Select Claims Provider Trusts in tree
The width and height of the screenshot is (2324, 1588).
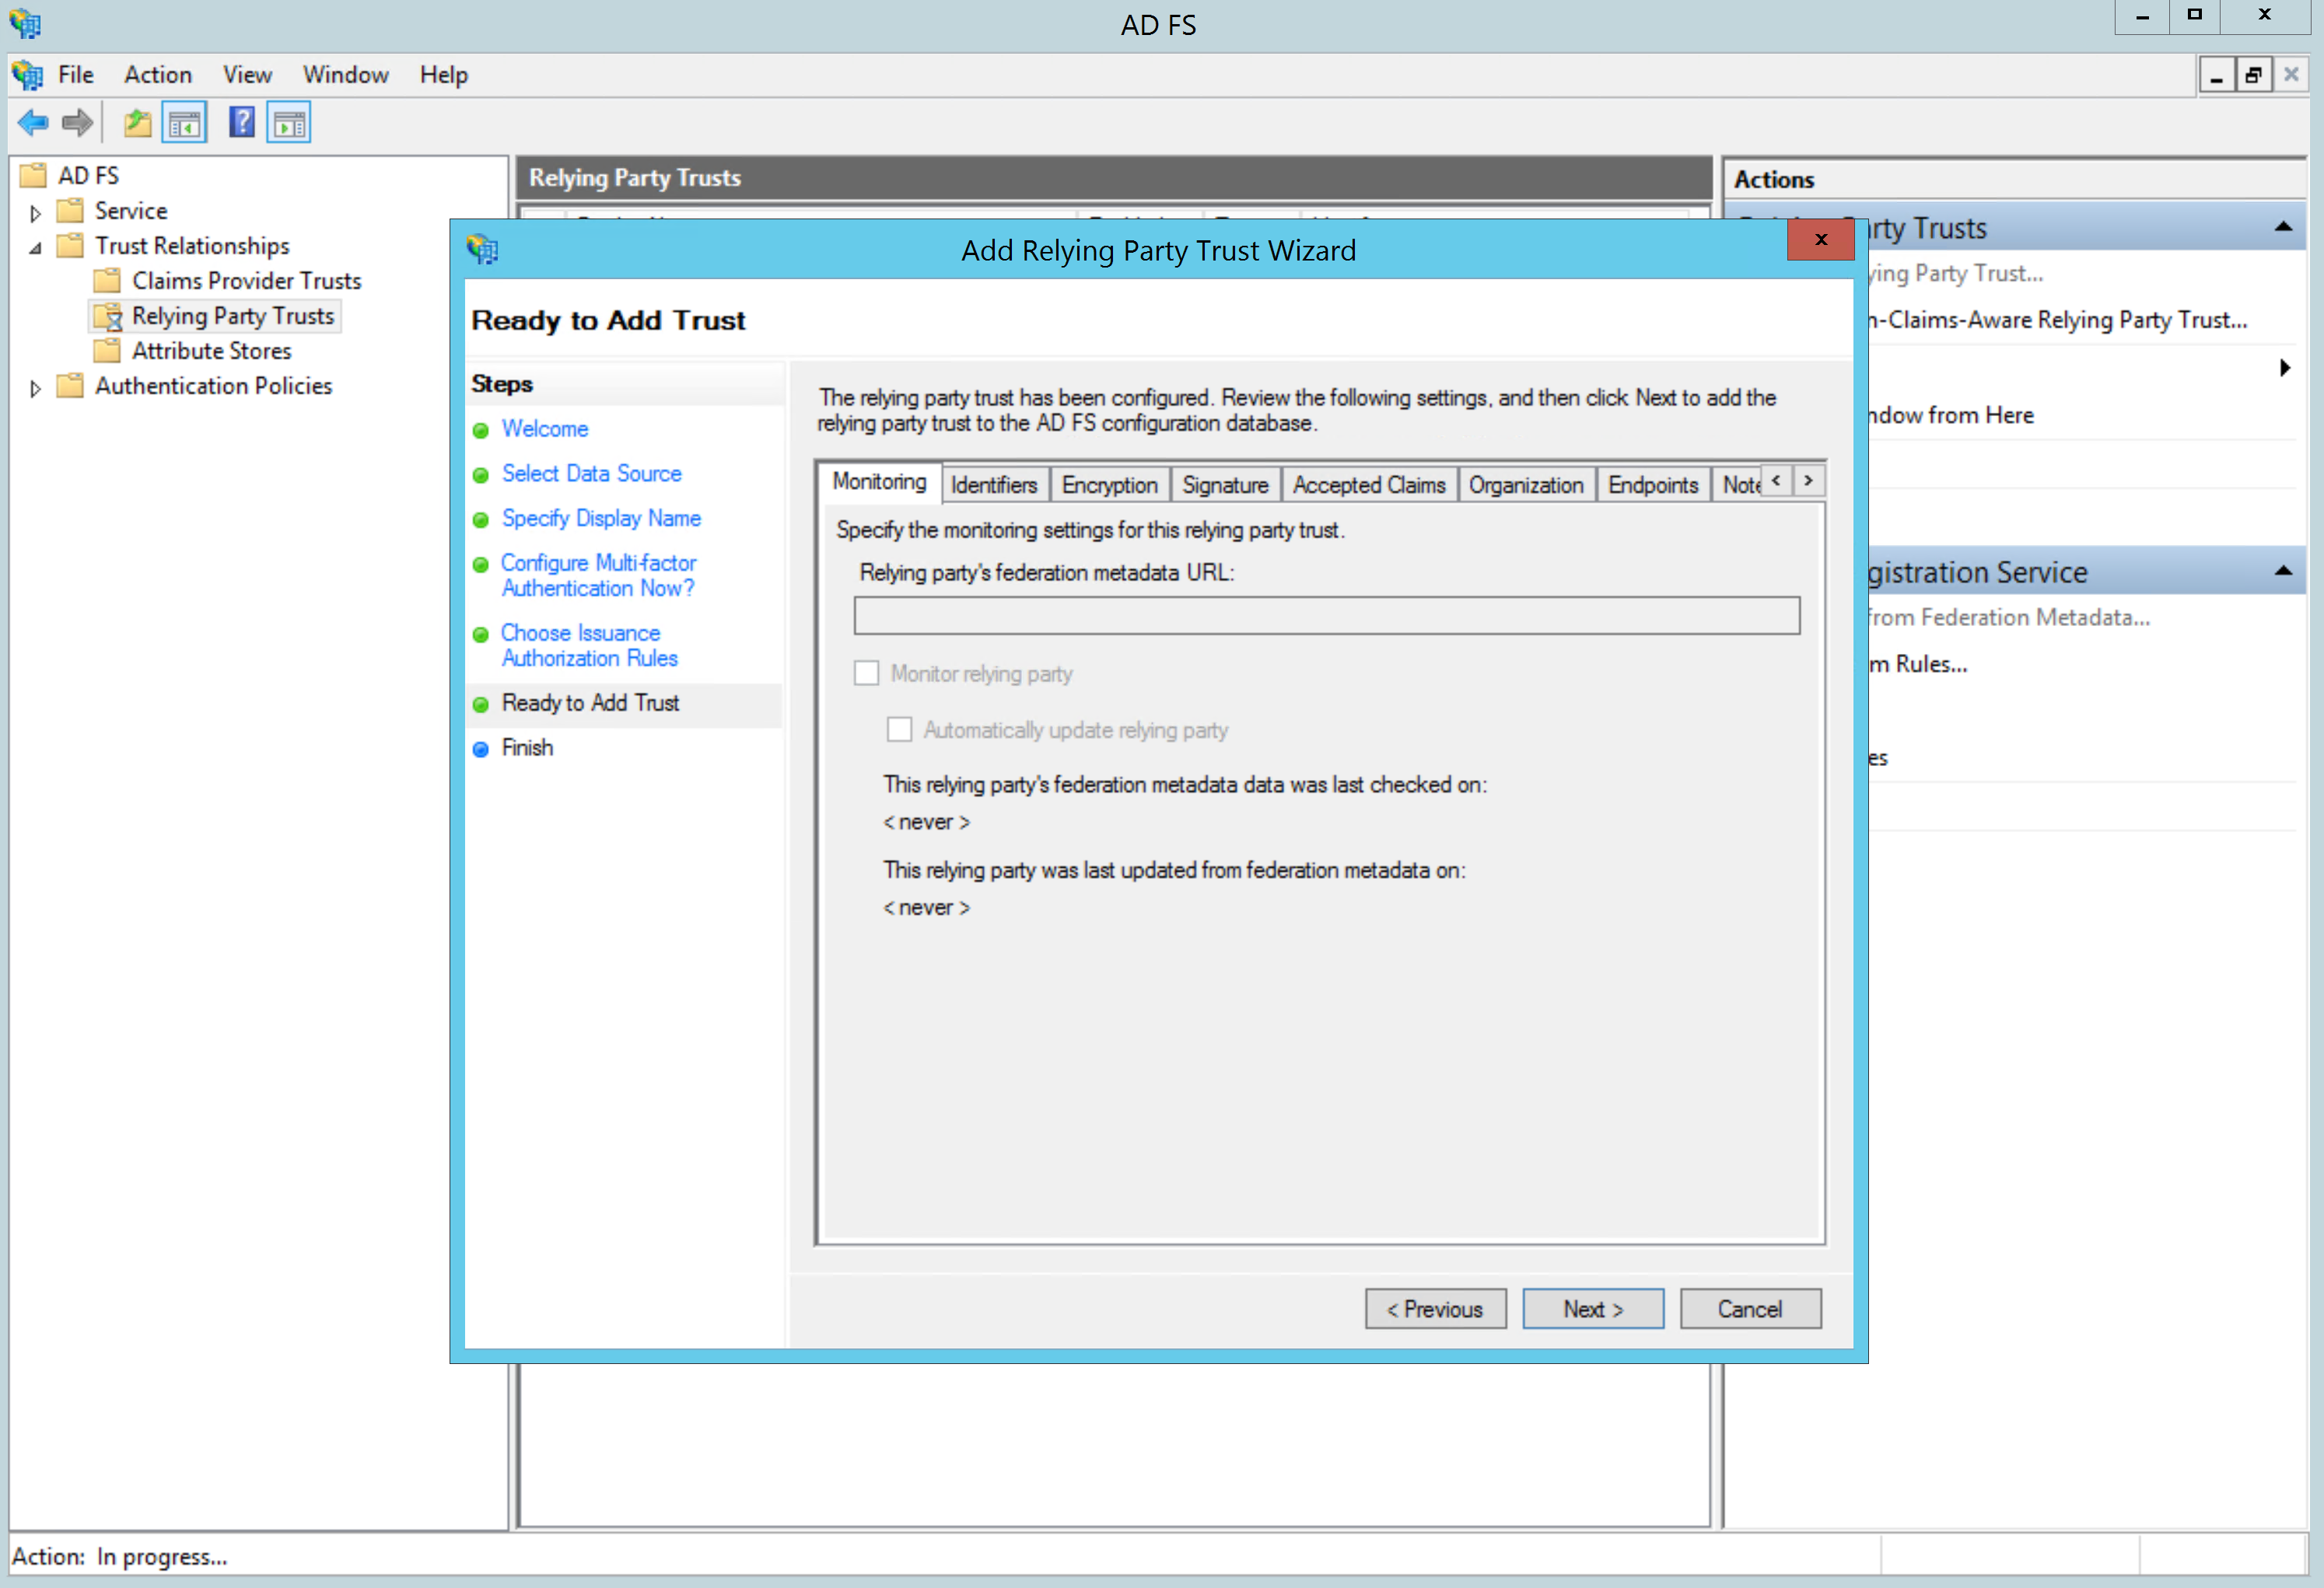pos(246,280)
